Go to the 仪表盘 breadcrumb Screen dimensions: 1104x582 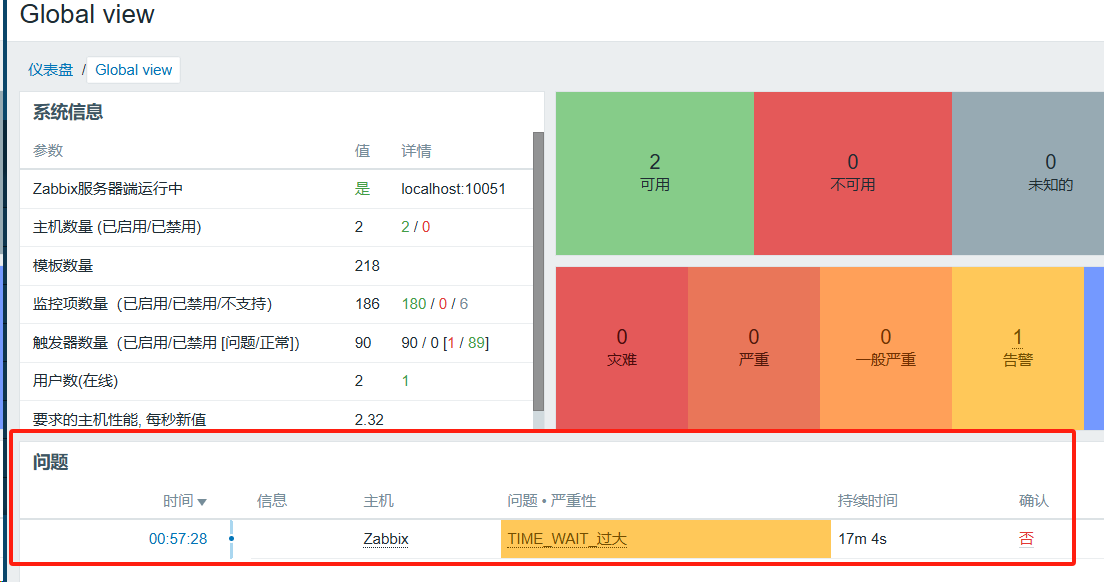[51, 70]
